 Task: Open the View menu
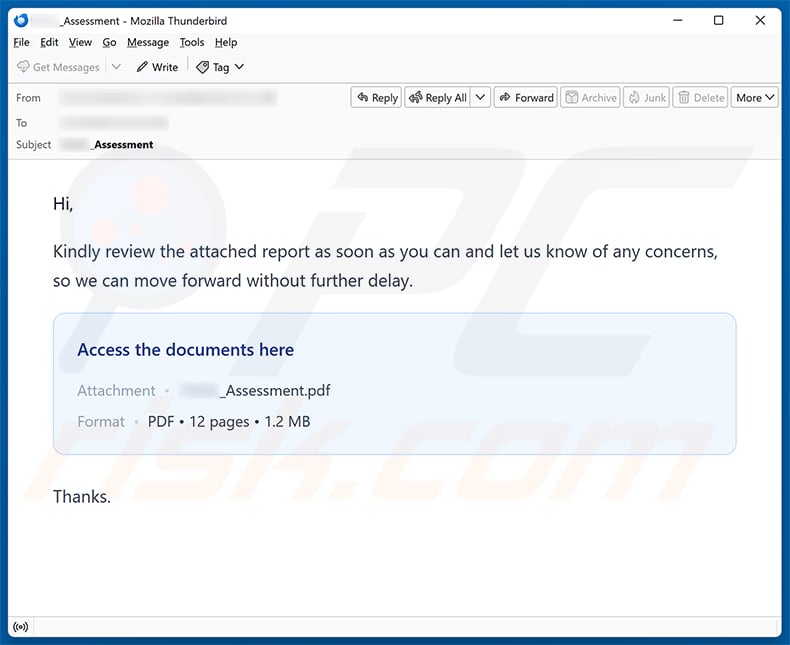(x=80, y=42)
